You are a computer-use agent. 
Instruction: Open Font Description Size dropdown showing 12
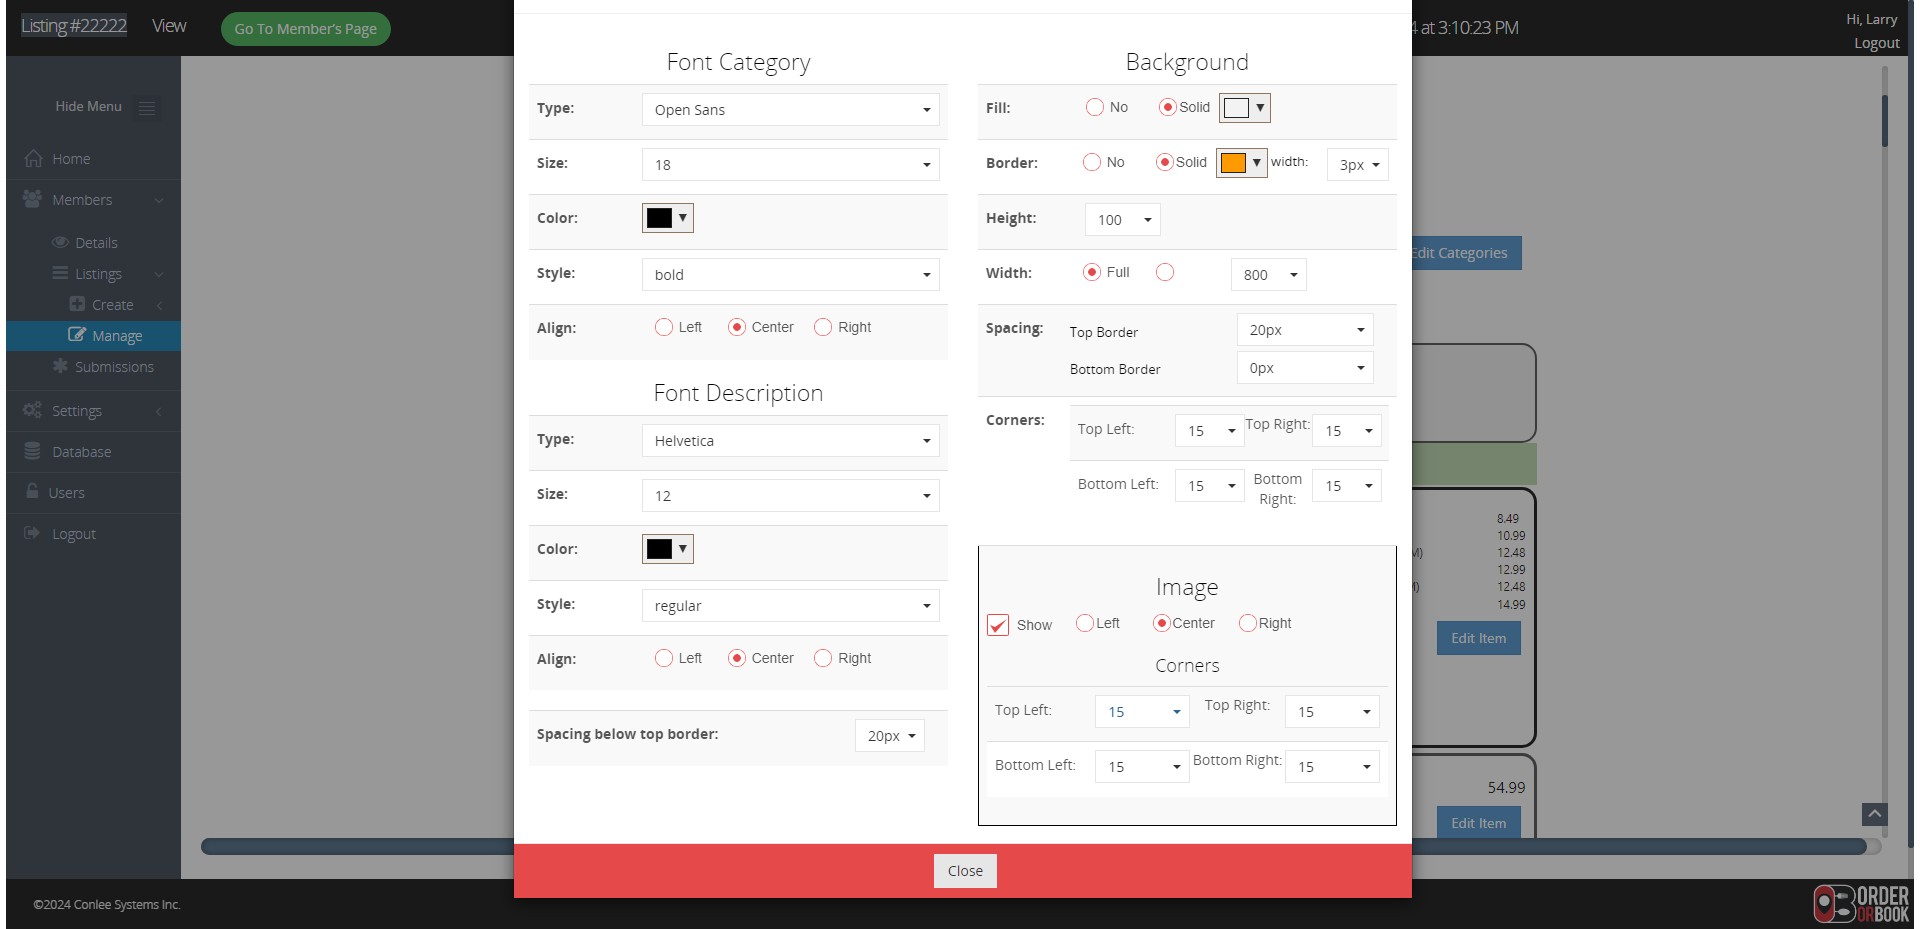(790, 496)
